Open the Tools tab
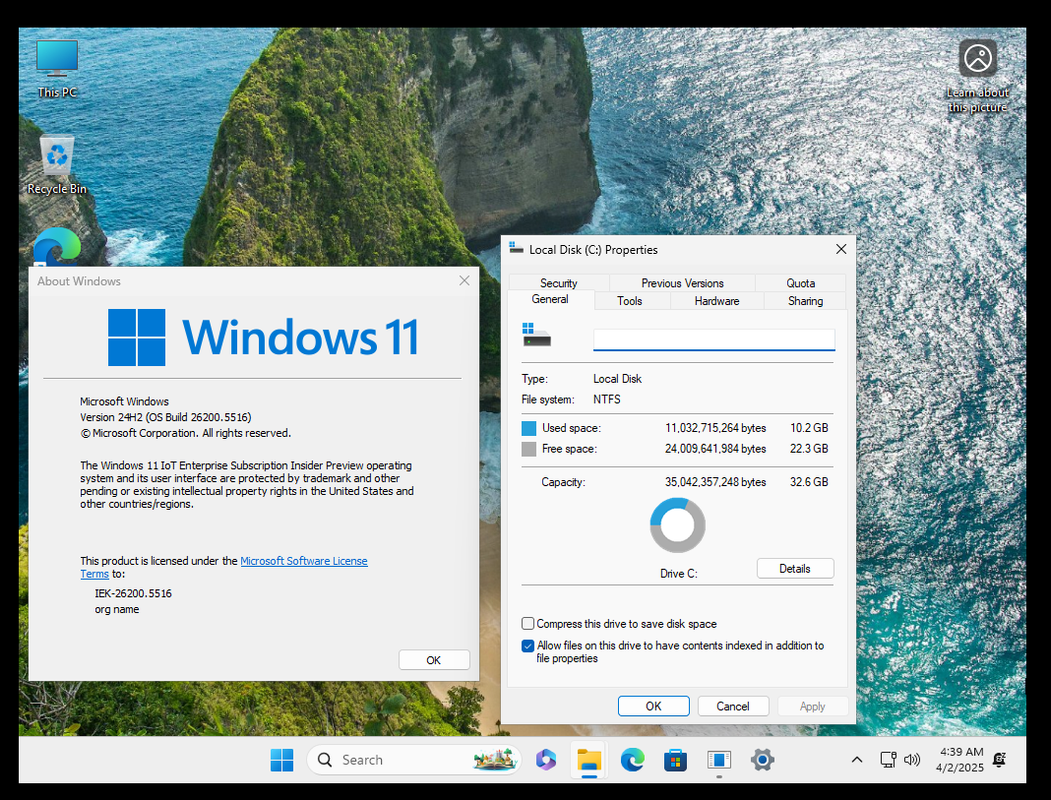The width and height of the screenshot is (1051, 800). click(629, 301)
